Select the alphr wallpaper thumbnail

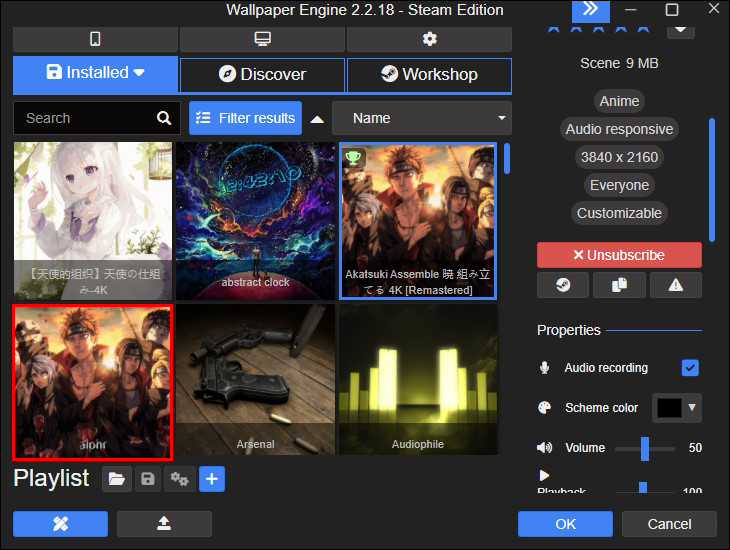pyautogui.click(x=93, y=382)
